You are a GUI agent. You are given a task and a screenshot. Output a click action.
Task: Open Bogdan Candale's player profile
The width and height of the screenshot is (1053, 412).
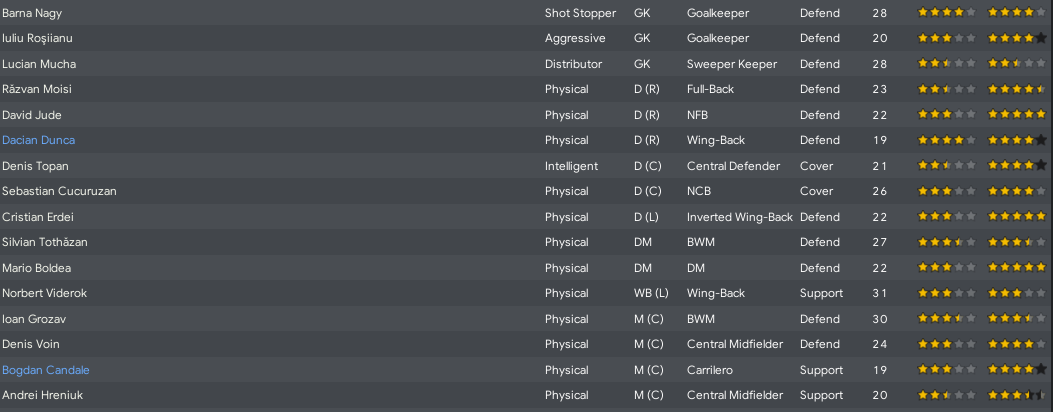point(46,370)
